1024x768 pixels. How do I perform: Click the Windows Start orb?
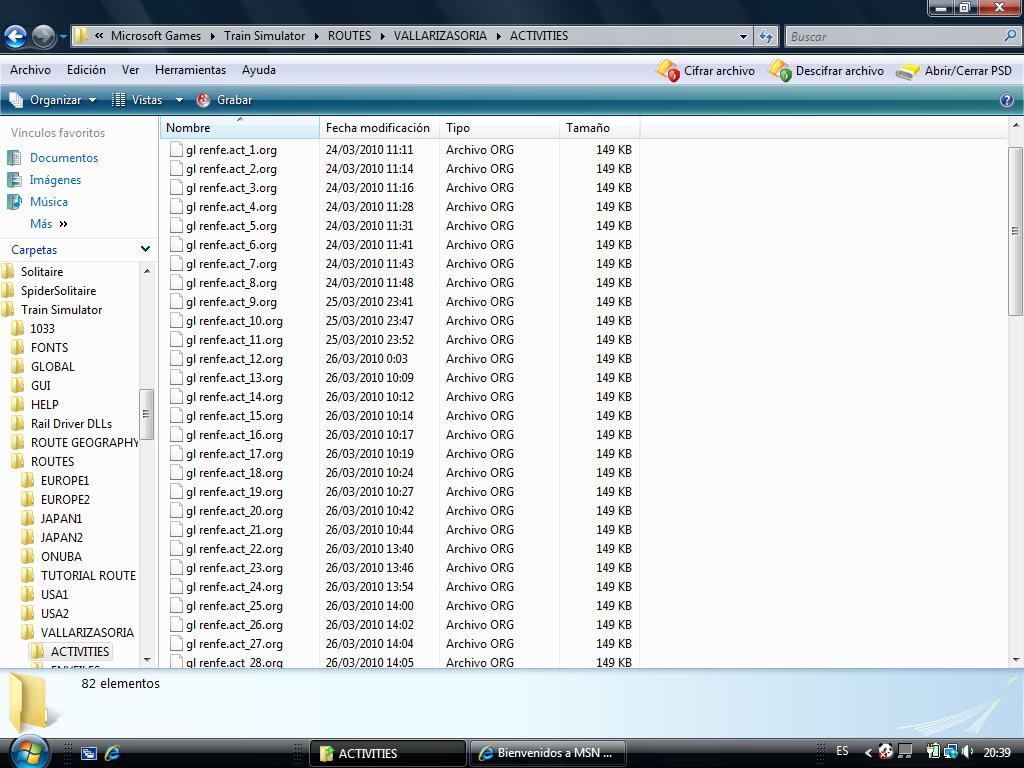(x=28, y=751)
